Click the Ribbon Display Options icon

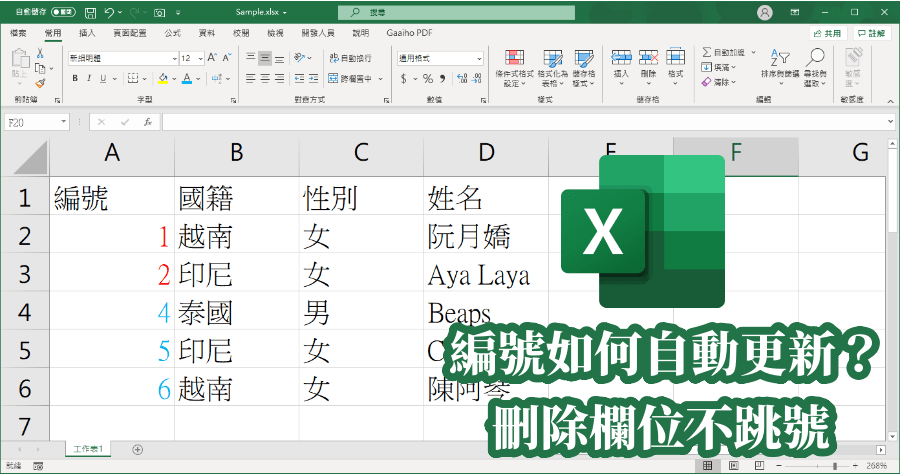tap(795, 12)
